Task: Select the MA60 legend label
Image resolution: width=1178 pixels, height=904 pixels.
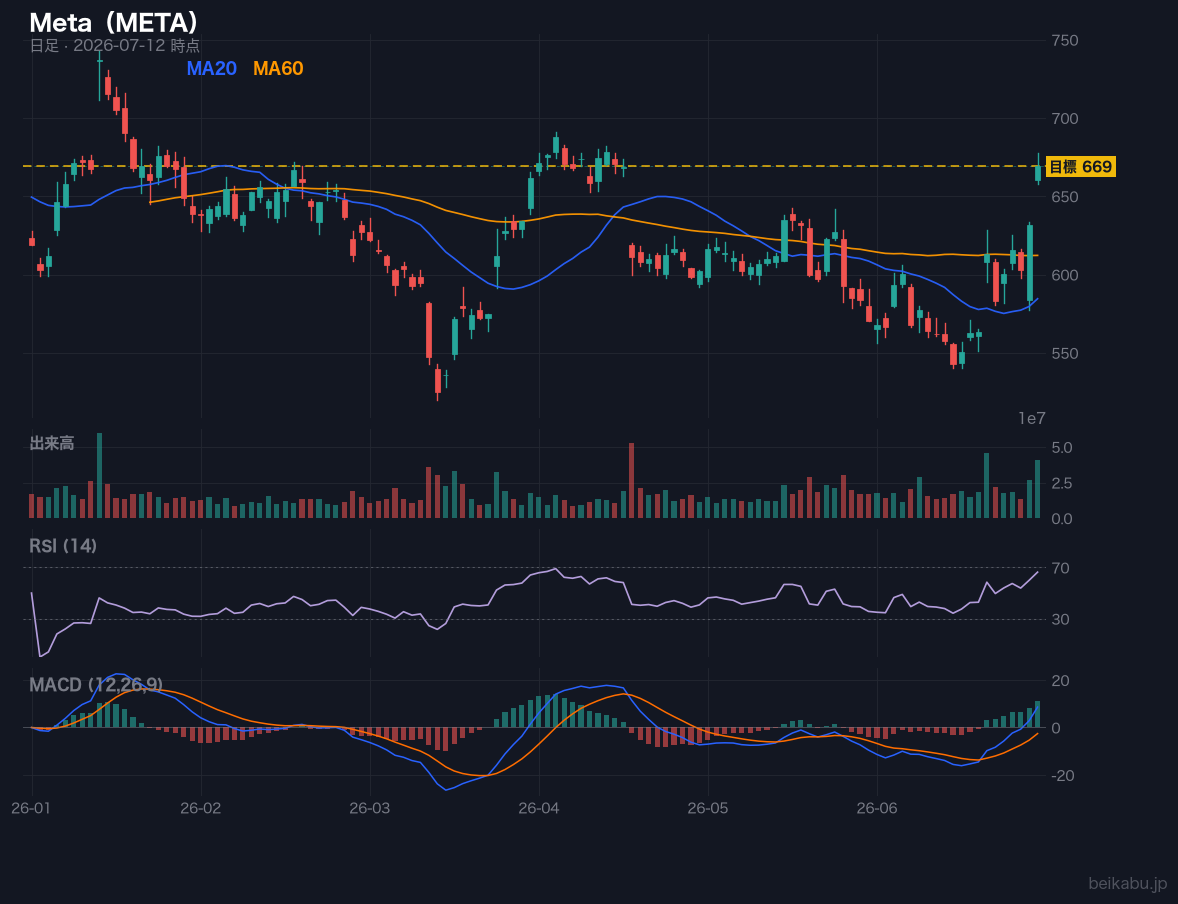Action: click(x=278, y=68)
